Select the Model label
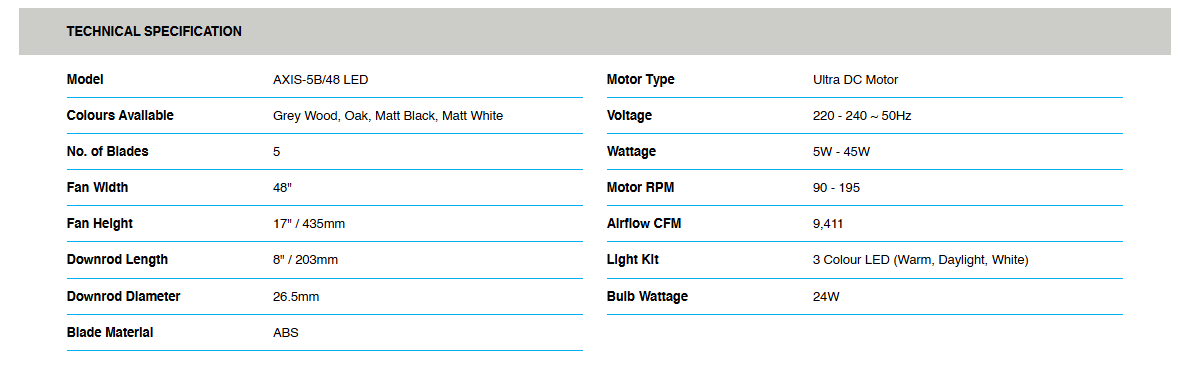The width and height of the screenshot is (1189, 367). tap(85, 80)
